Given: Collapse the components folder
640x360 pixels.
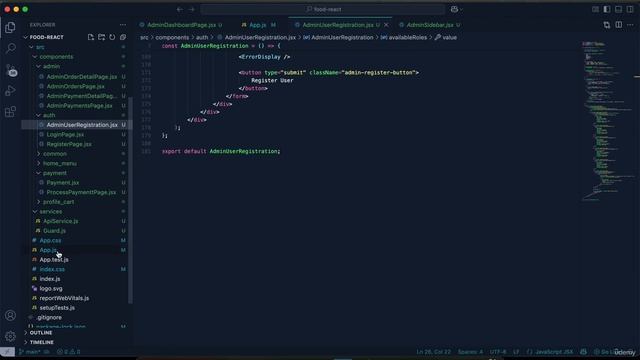Looking at the screenshot, I should click(56, 57).
